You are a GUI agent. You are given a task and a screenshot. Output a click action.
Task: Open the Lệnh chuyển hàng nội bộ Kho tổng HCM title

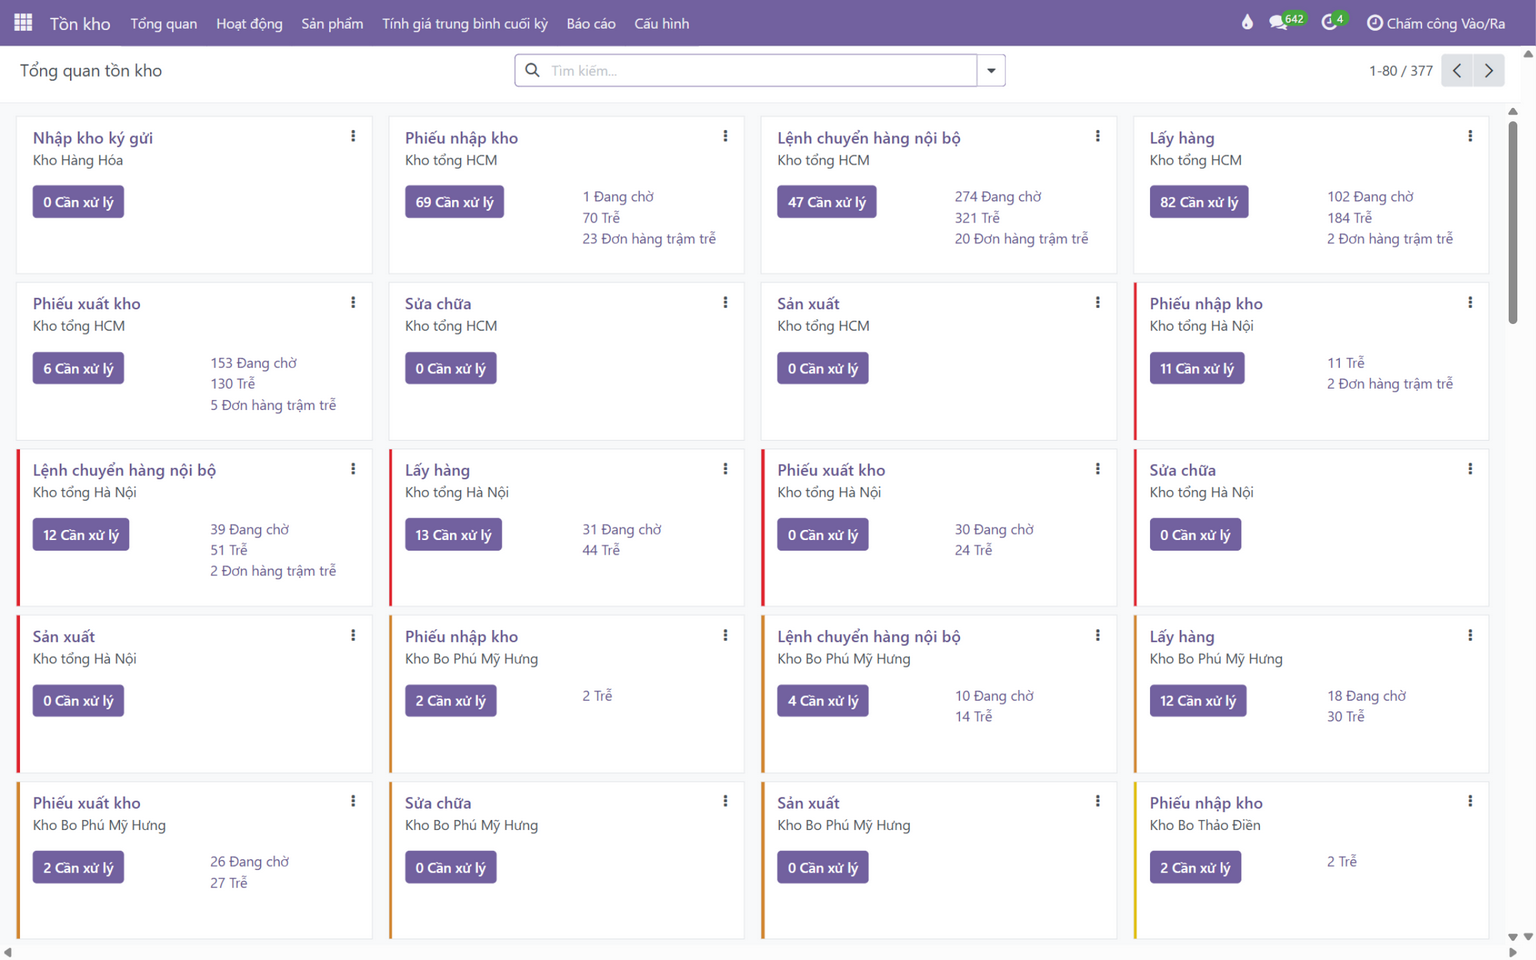click(x=869, y=138)
